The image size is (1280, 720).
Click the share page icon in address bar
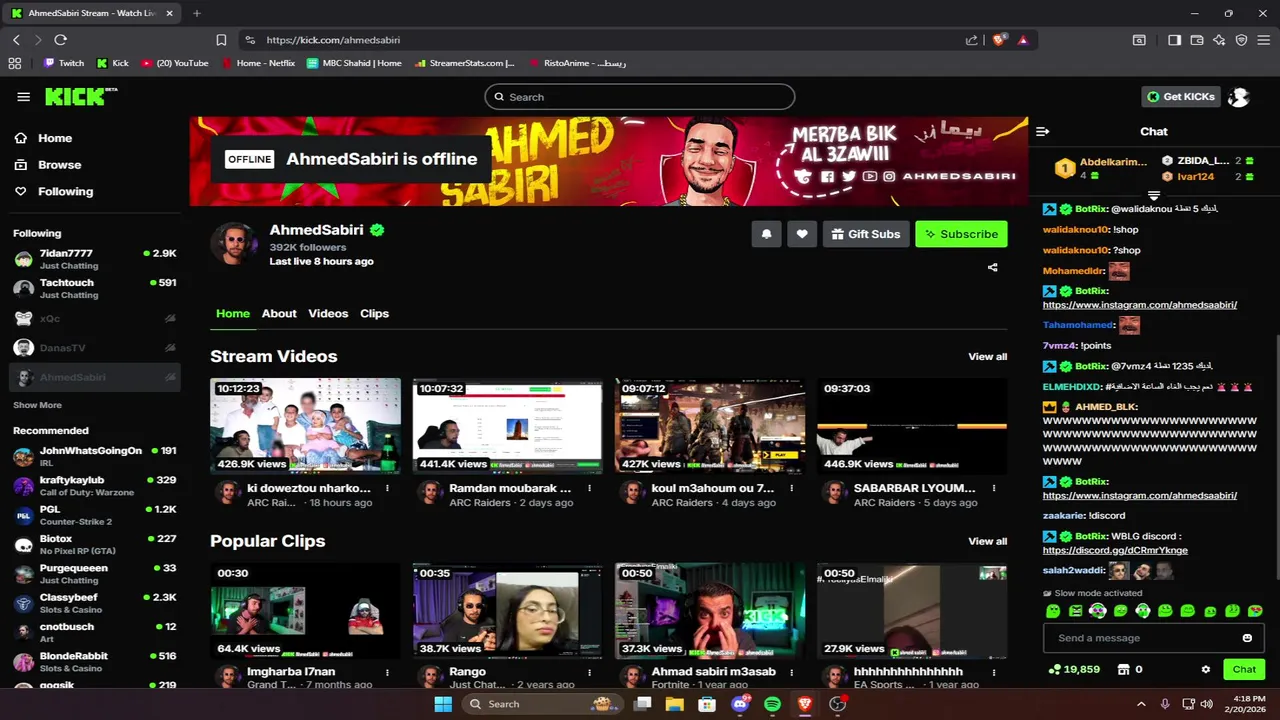[x=971, y=40]
